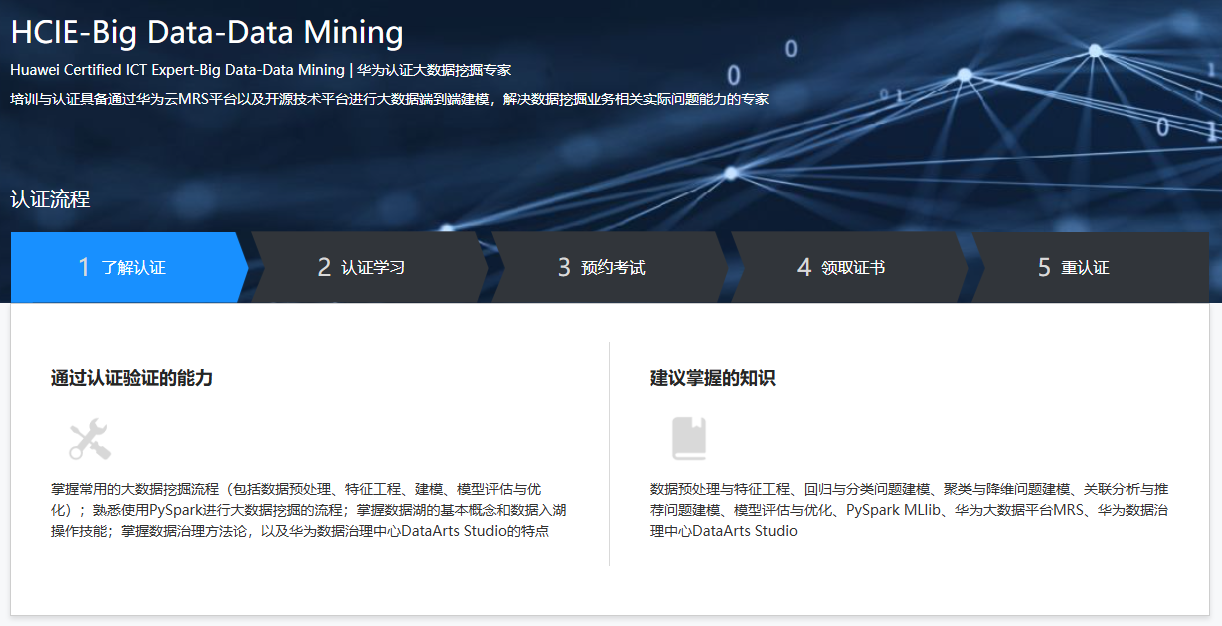Open the 预约考试 step tab

(x=609, y=267)
